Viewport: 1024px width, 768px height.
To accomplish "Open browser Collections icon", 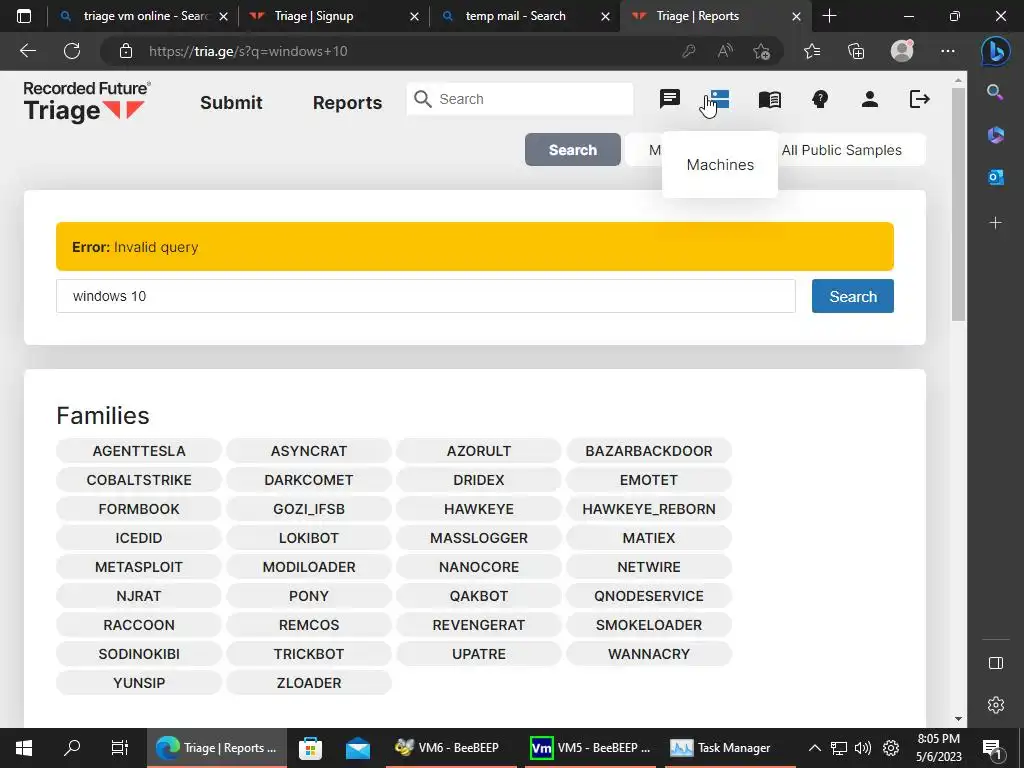I will [x=856, y=51].
